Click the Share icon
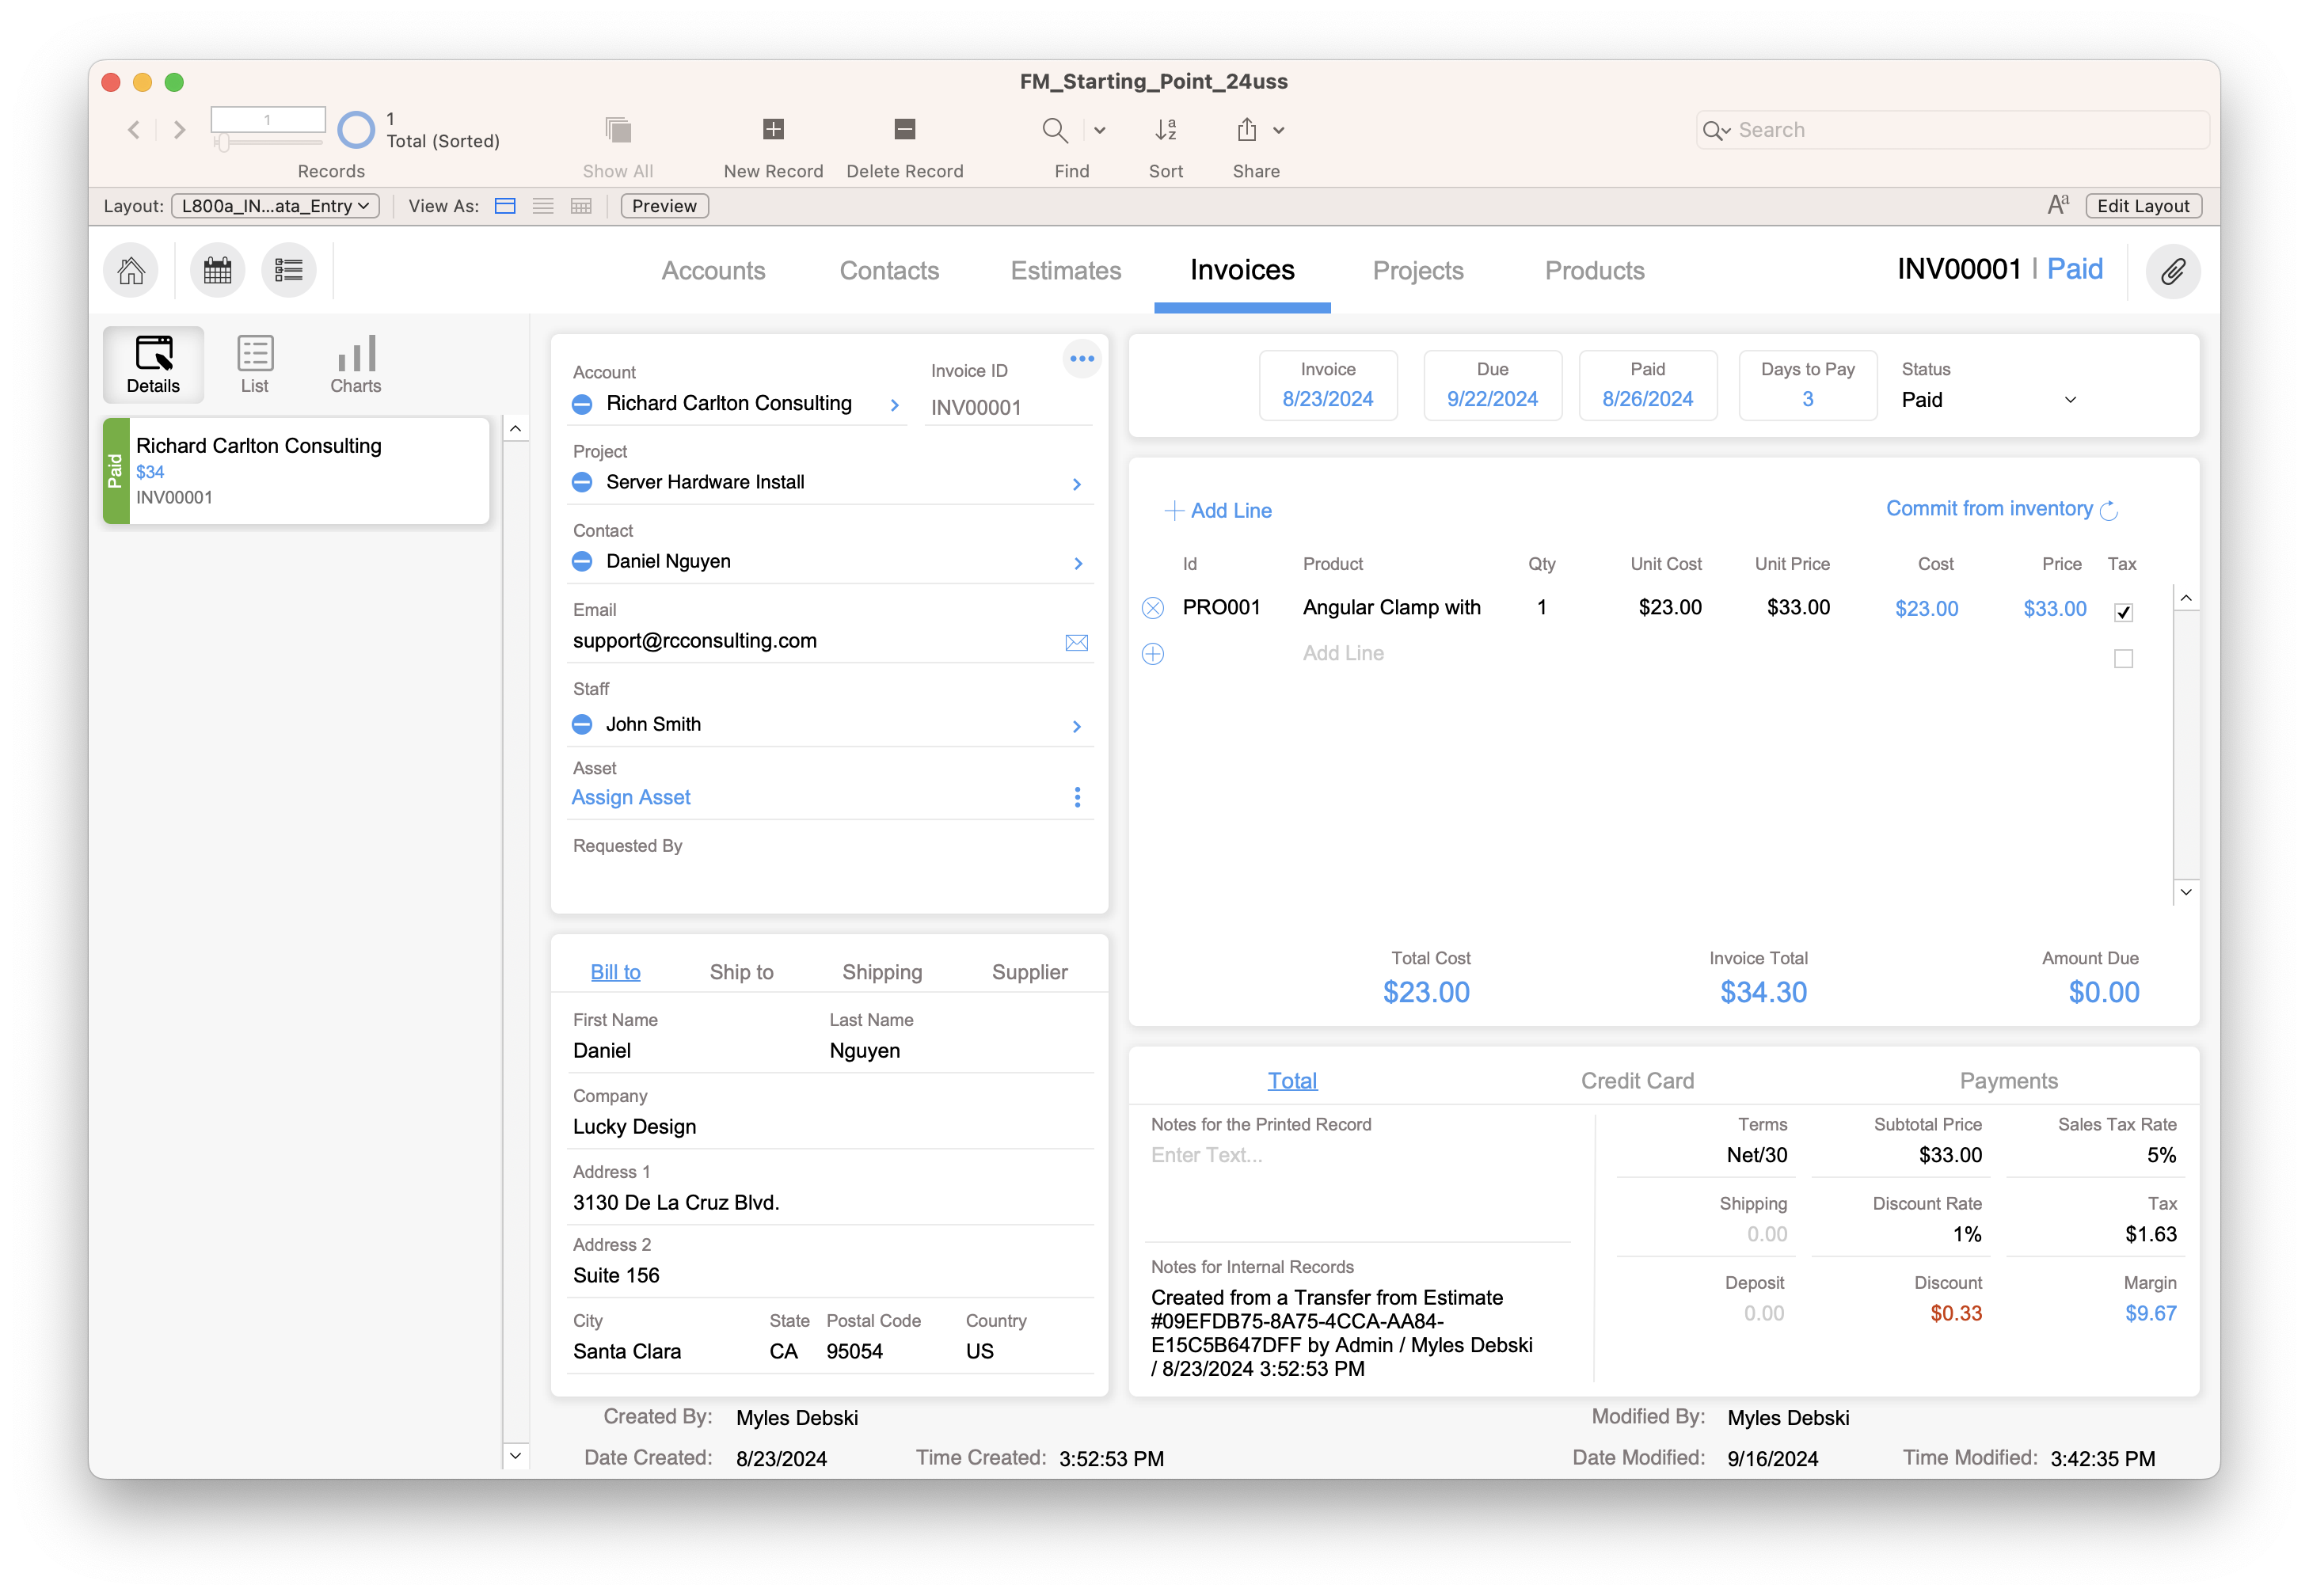 click(1246, 129)
